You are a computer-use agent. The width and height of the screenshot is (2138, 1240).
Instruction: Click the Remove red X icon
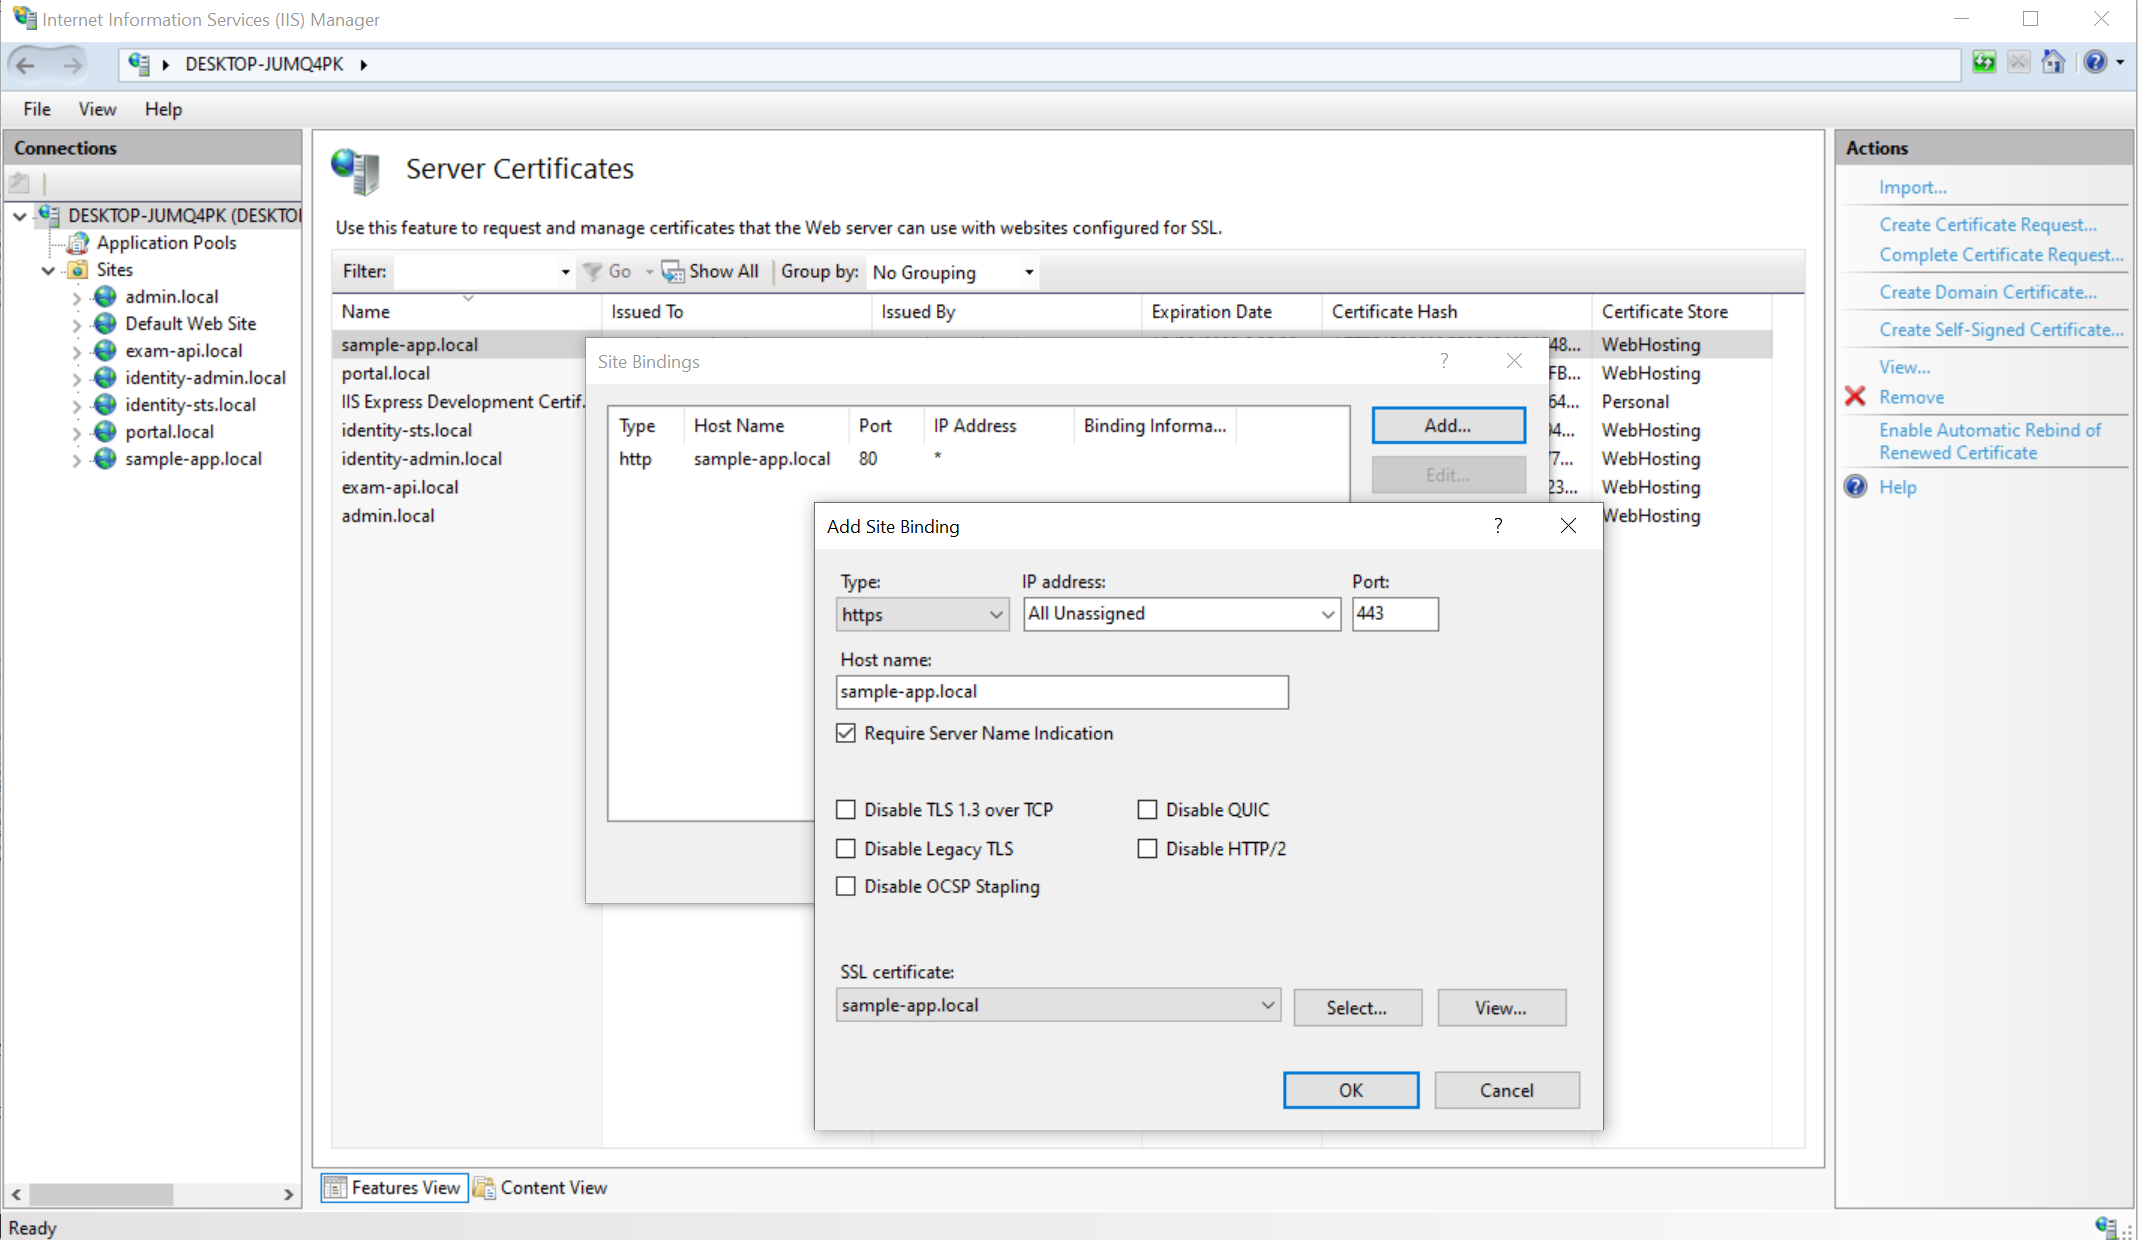coord(1855,397)
